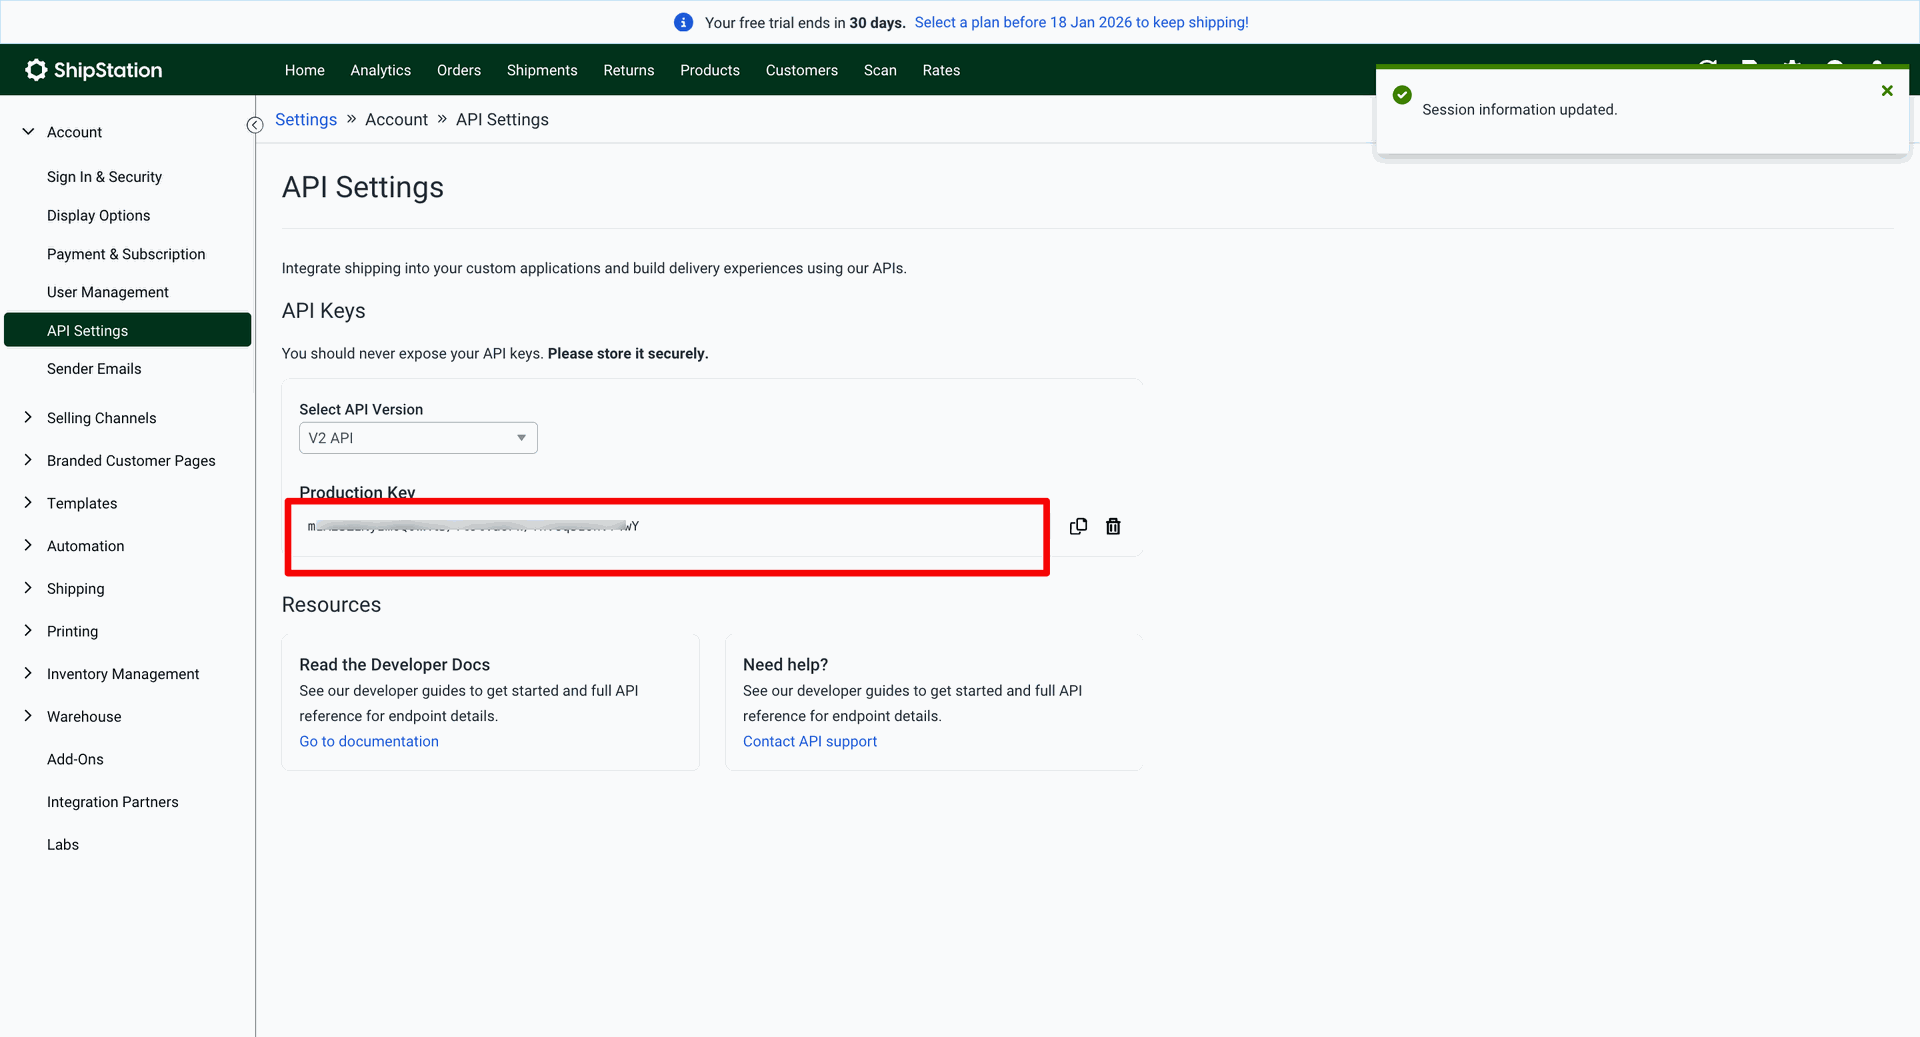
Task: Click the select a plan link
Action: tap(1080, 22)
